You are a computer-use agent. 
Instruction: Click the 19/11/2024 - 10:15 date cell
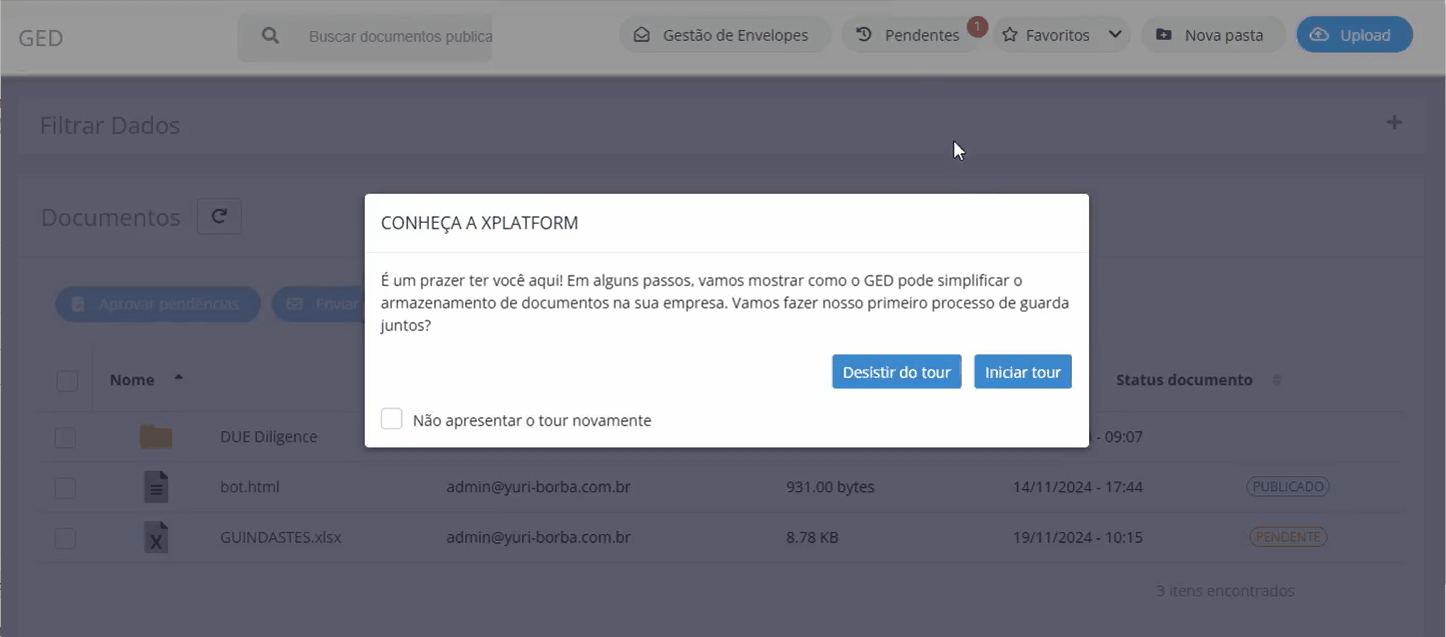(x=1078, y=537)
